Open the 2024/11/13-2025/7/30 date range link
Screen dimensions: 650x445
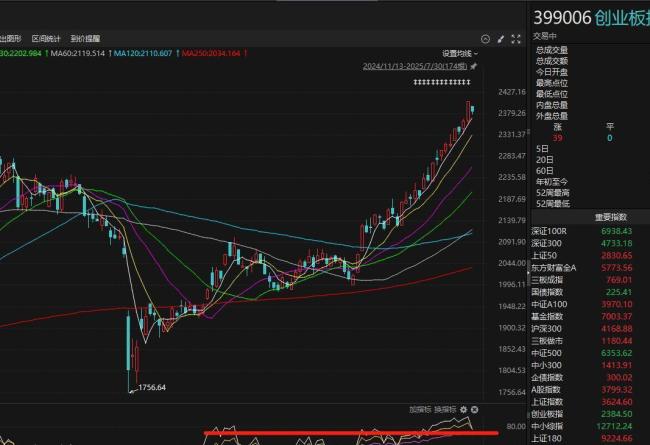(415, 66)
